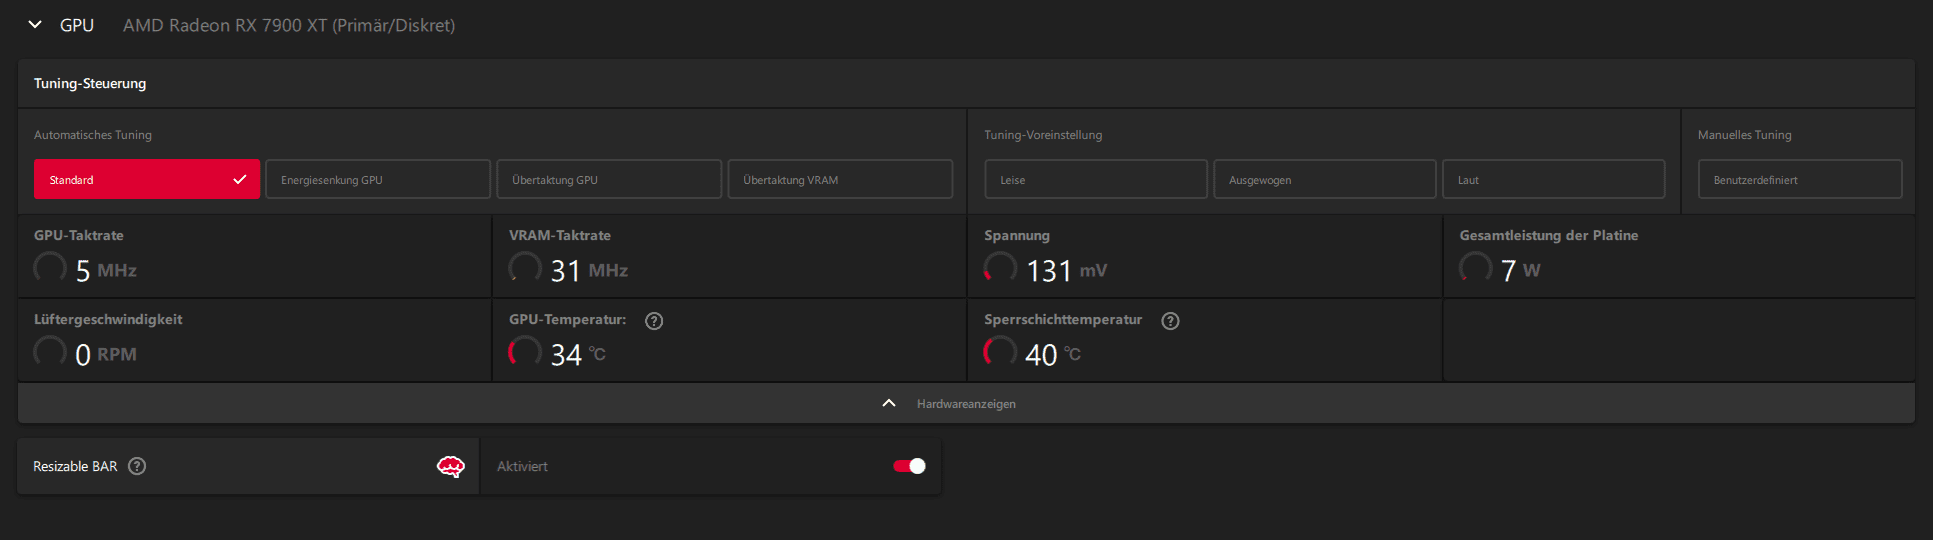Select the Laut tuning preset
This screenshot has width=1933, height=540.
1553,180
